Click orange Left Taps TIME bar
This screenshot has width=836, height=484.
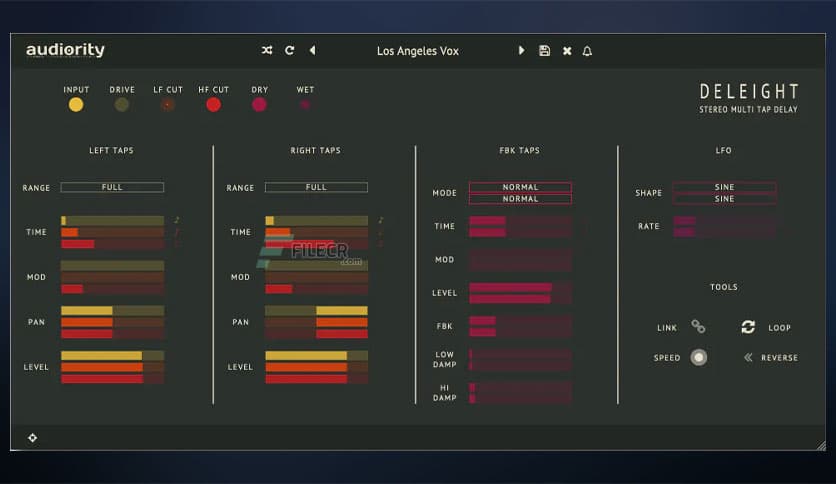(x=112, y=232)
